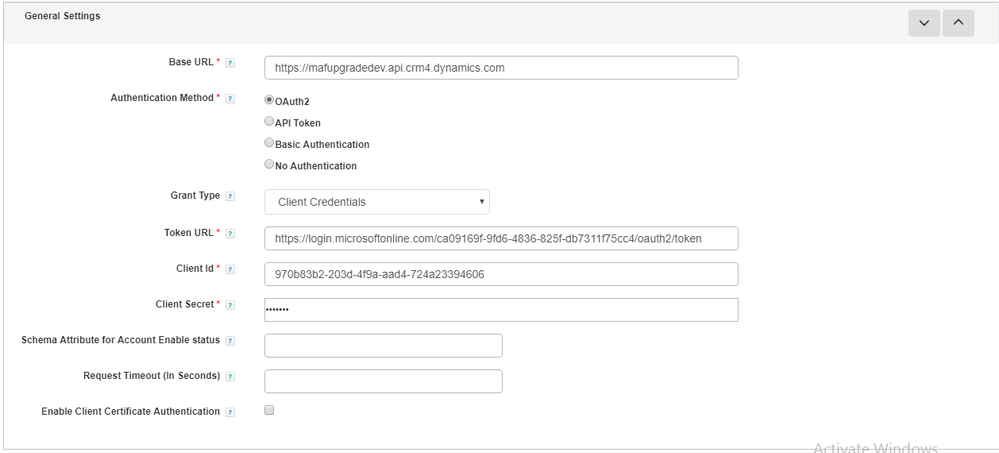The image size is (999, 453).
Task: Focus the Token URL input field
Action: pyautogui.click(x=501, y=238)
